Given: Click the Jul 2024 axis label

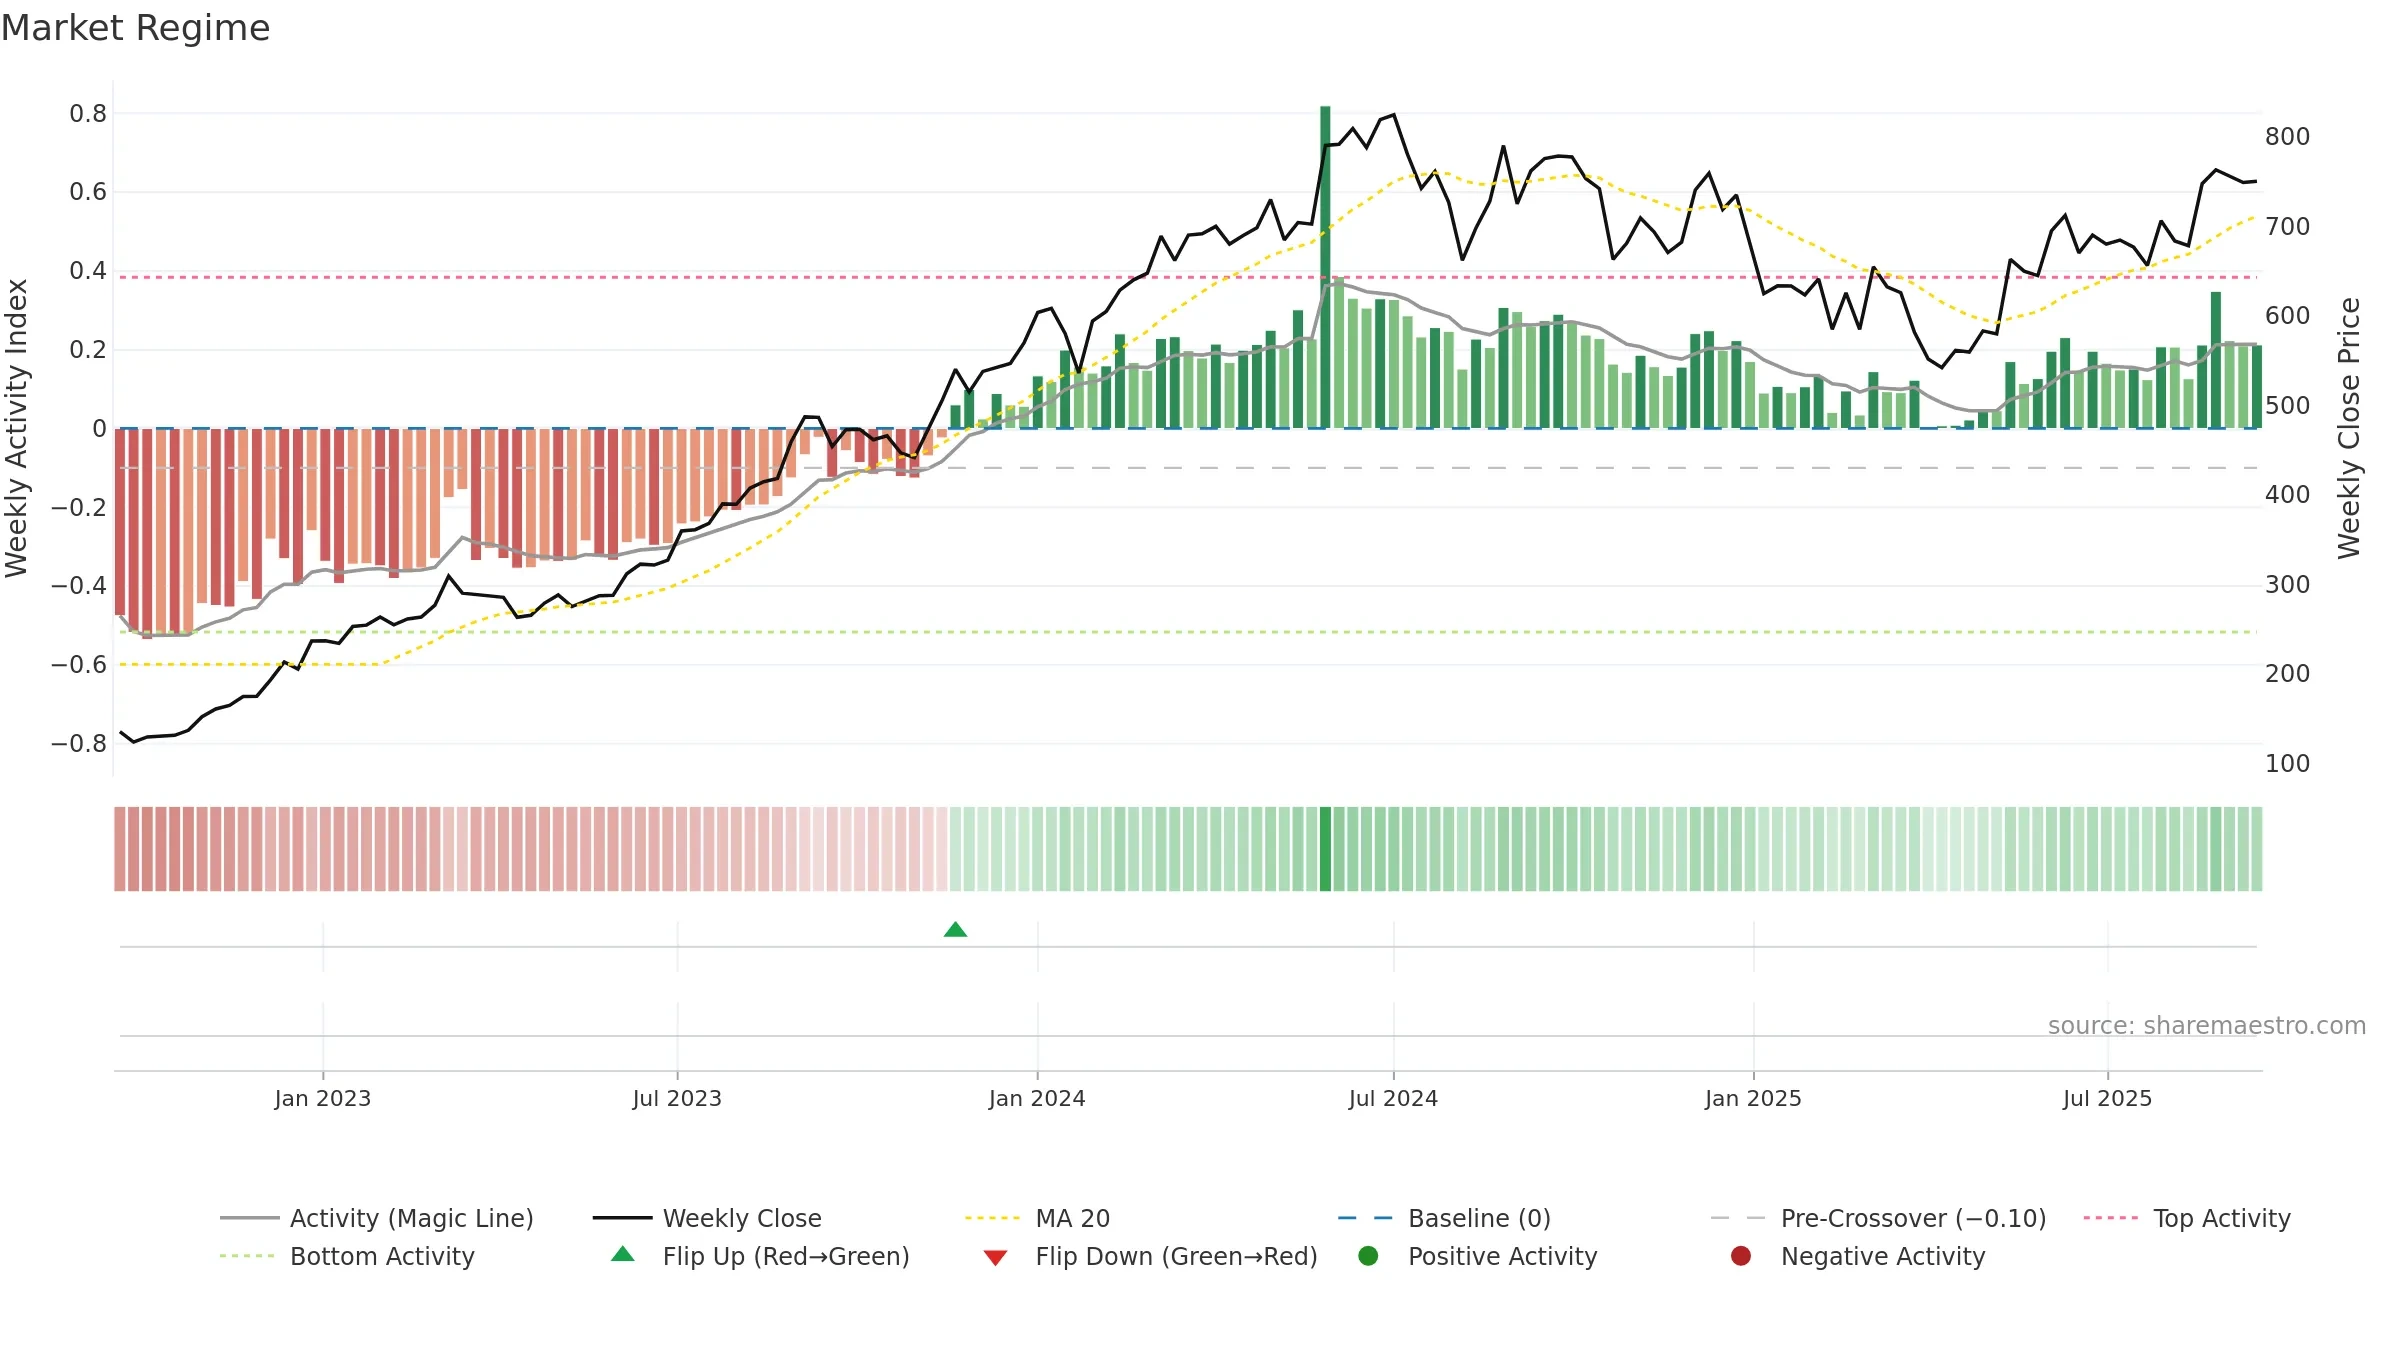Looking at the screenshot, I should click(x=1393, y=1098).
